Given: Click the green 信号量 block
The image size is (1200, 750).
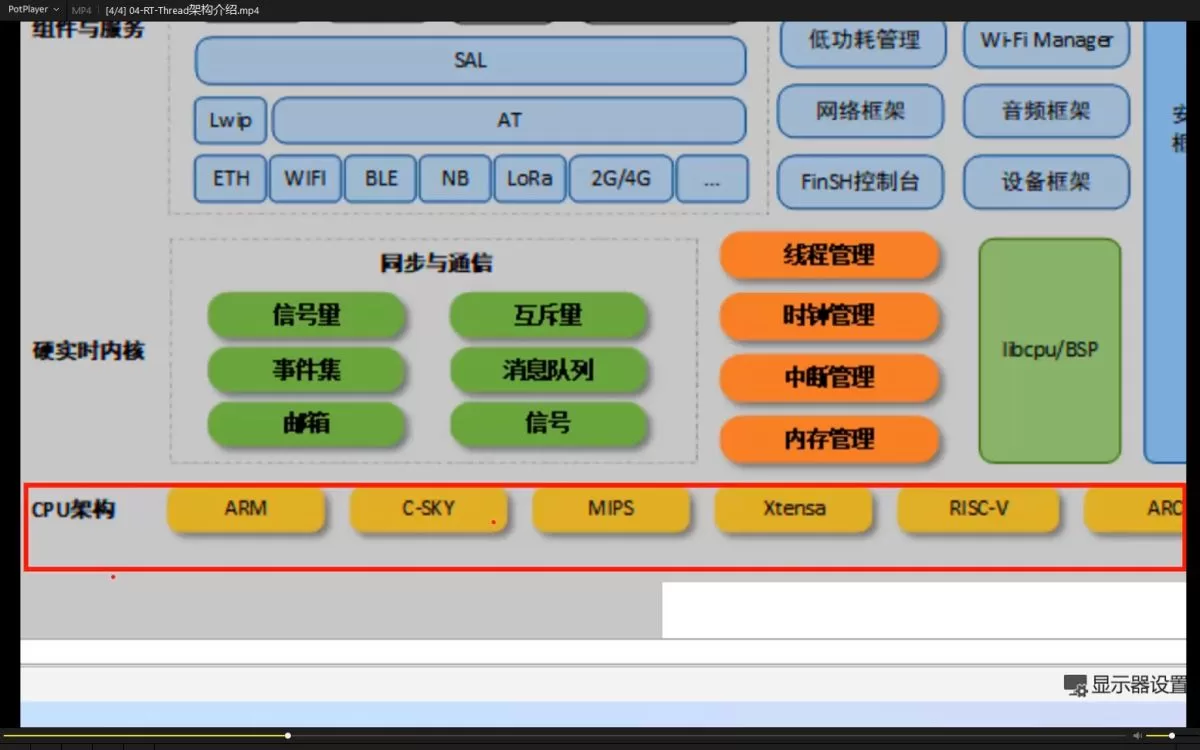Looking at the screenshot, I should [306, 316].
